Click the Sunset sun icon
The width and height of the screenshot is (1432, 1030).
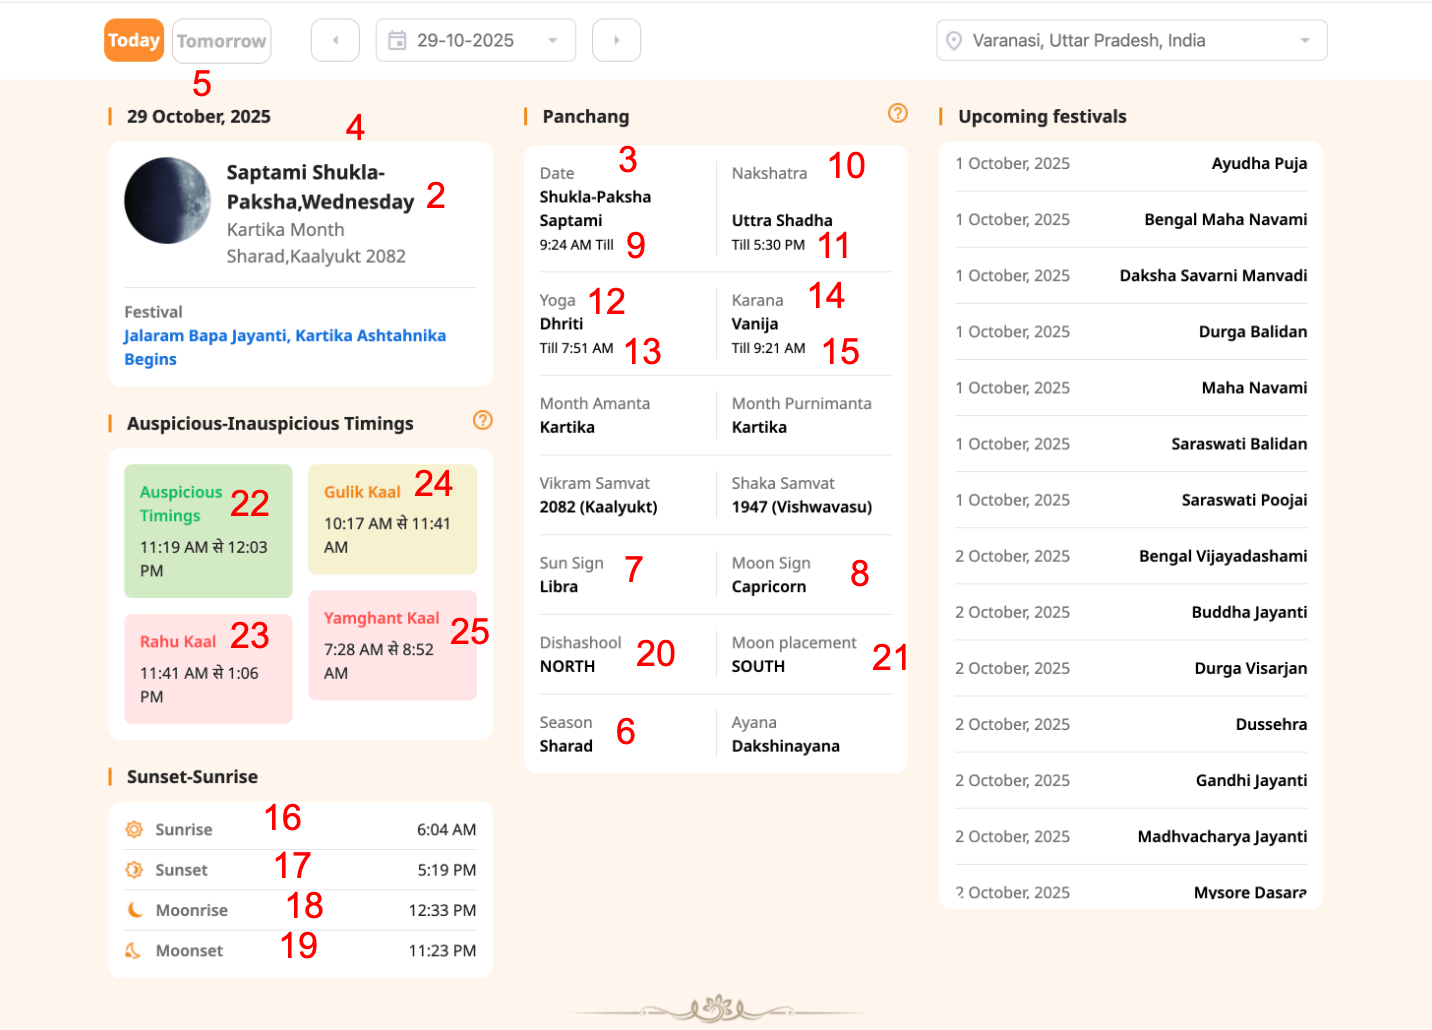coord(134,870)
